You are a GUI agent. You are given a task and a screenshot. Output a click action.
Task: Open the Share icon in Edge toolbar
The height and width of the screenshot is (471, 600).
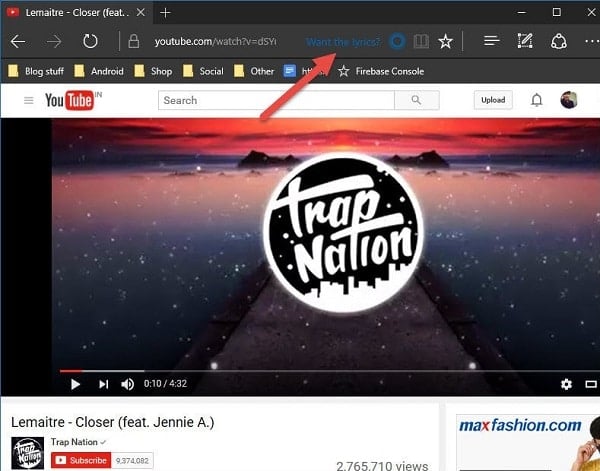(559, 41)
